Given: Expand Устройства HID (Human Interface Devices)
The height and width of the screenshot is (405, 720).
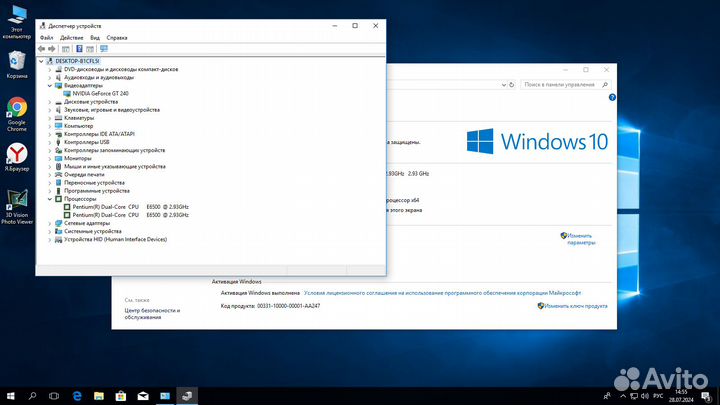Looking at the screenshot, I should (x=50, y=239).
